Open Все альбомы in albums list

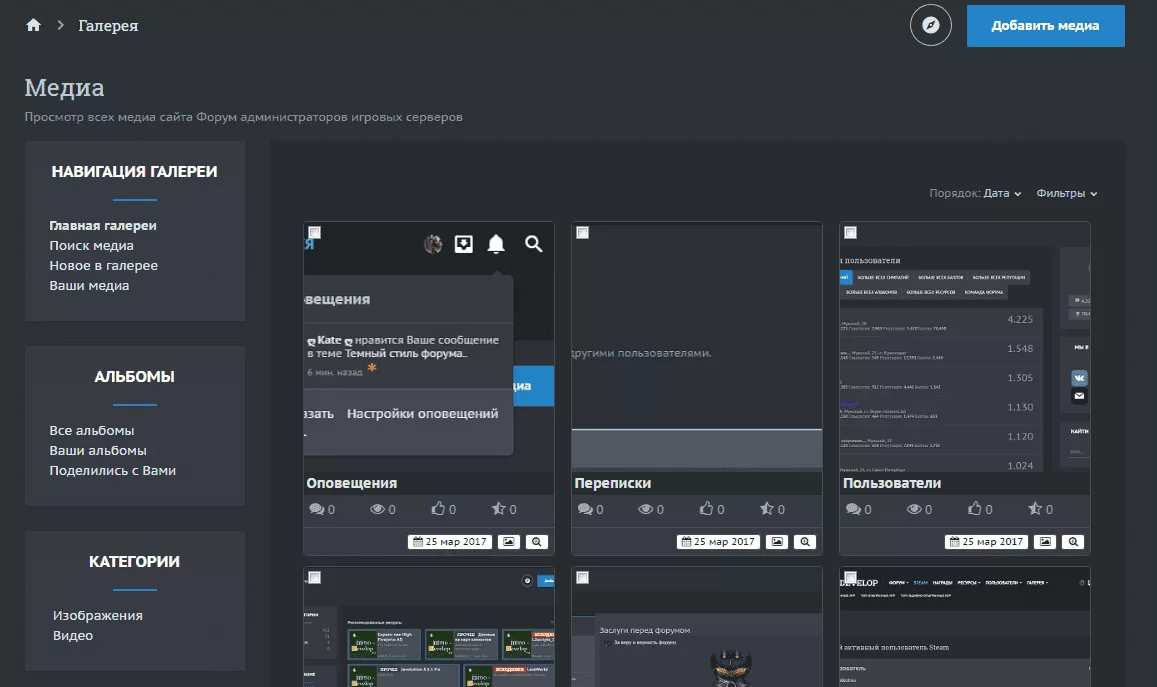(91, 430)
